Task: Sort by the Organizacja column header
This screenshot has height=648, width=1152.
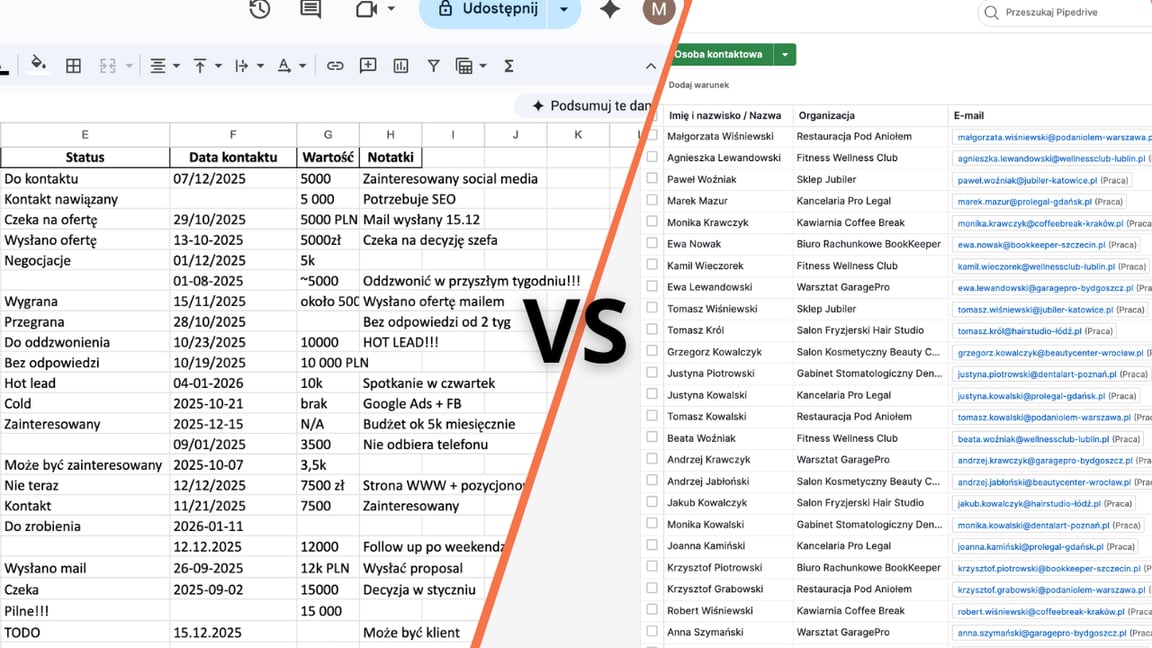Action: tap(826, 115)
